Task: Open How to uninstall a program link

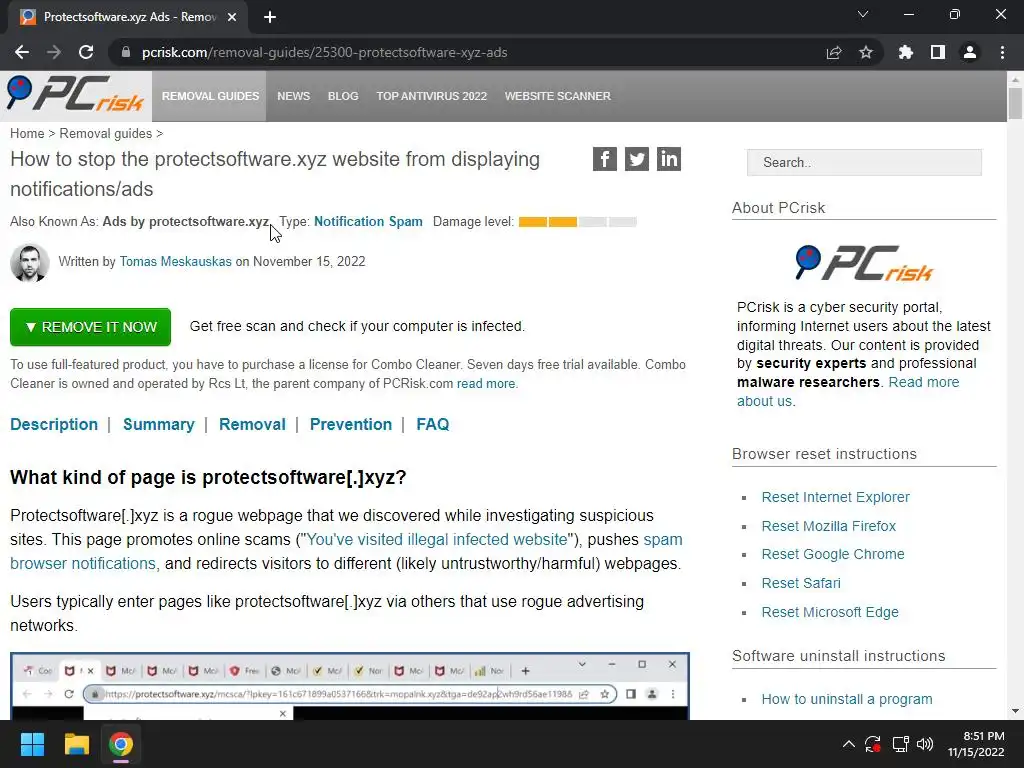Action: 846,699
